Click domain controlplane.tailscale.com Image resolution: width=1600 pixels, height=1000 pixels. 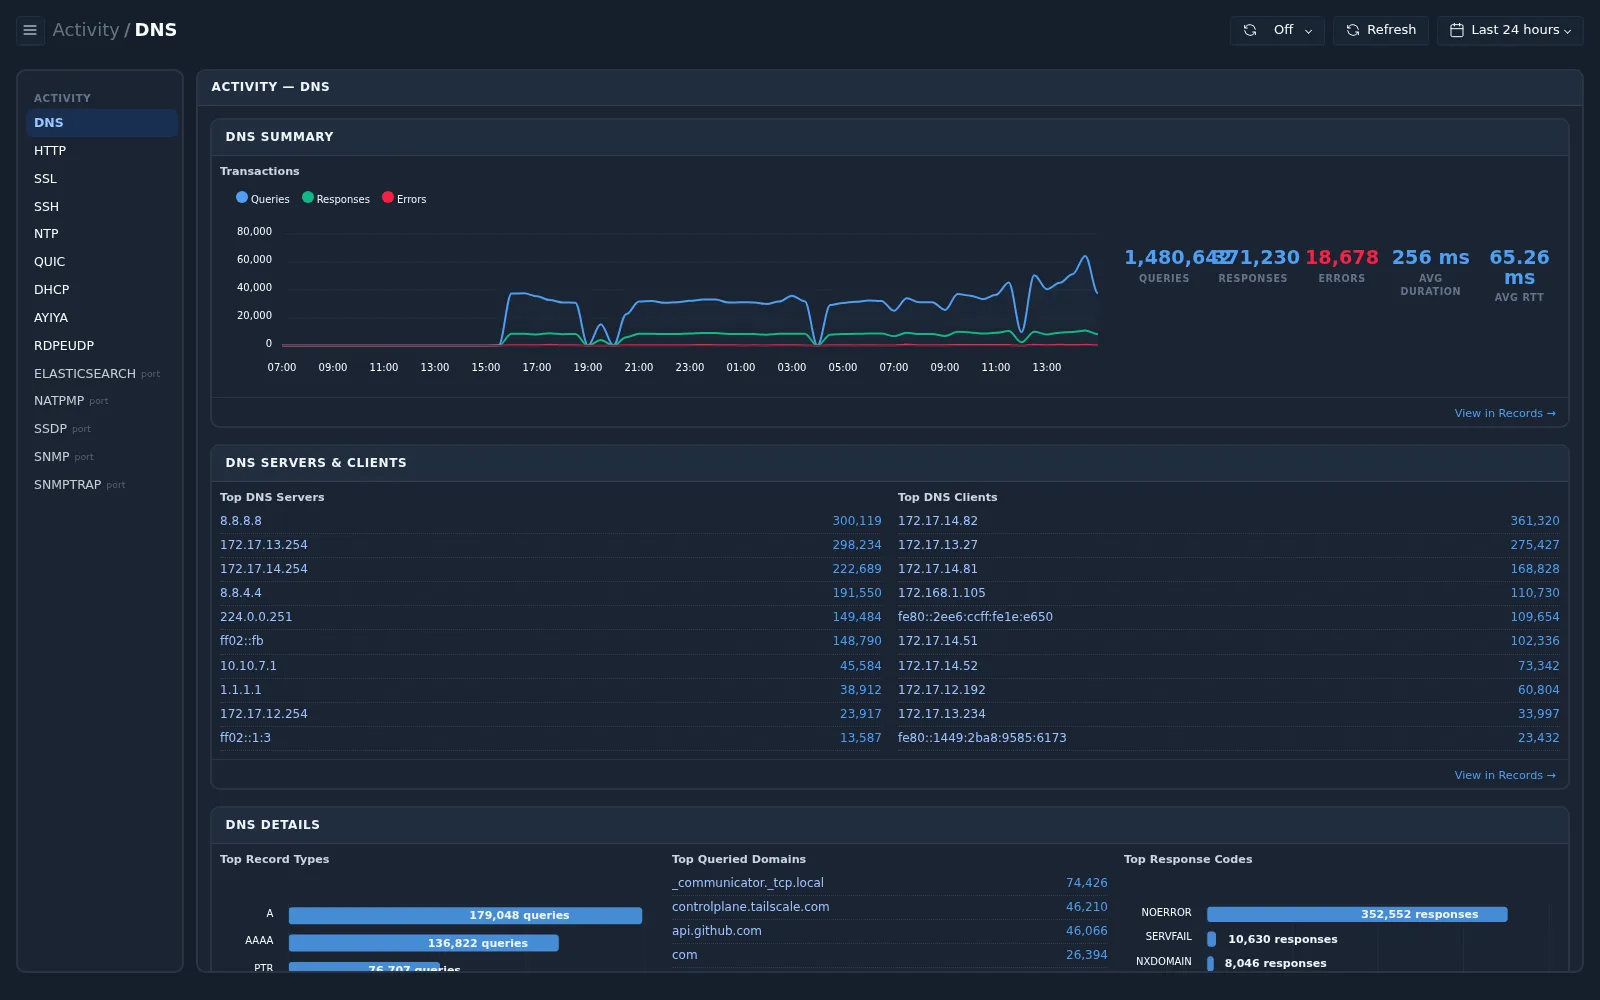click(751, 907)
